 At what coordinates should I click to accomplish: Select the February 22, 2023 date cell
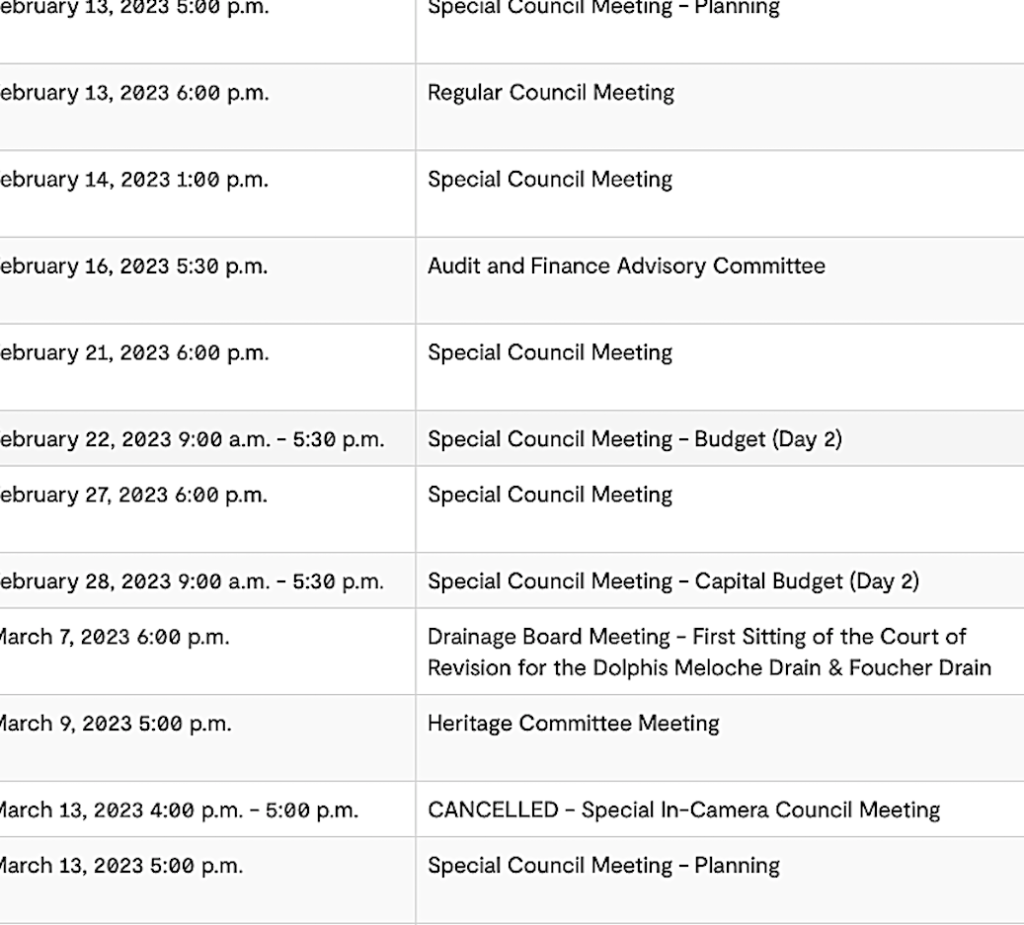point(192,439)
